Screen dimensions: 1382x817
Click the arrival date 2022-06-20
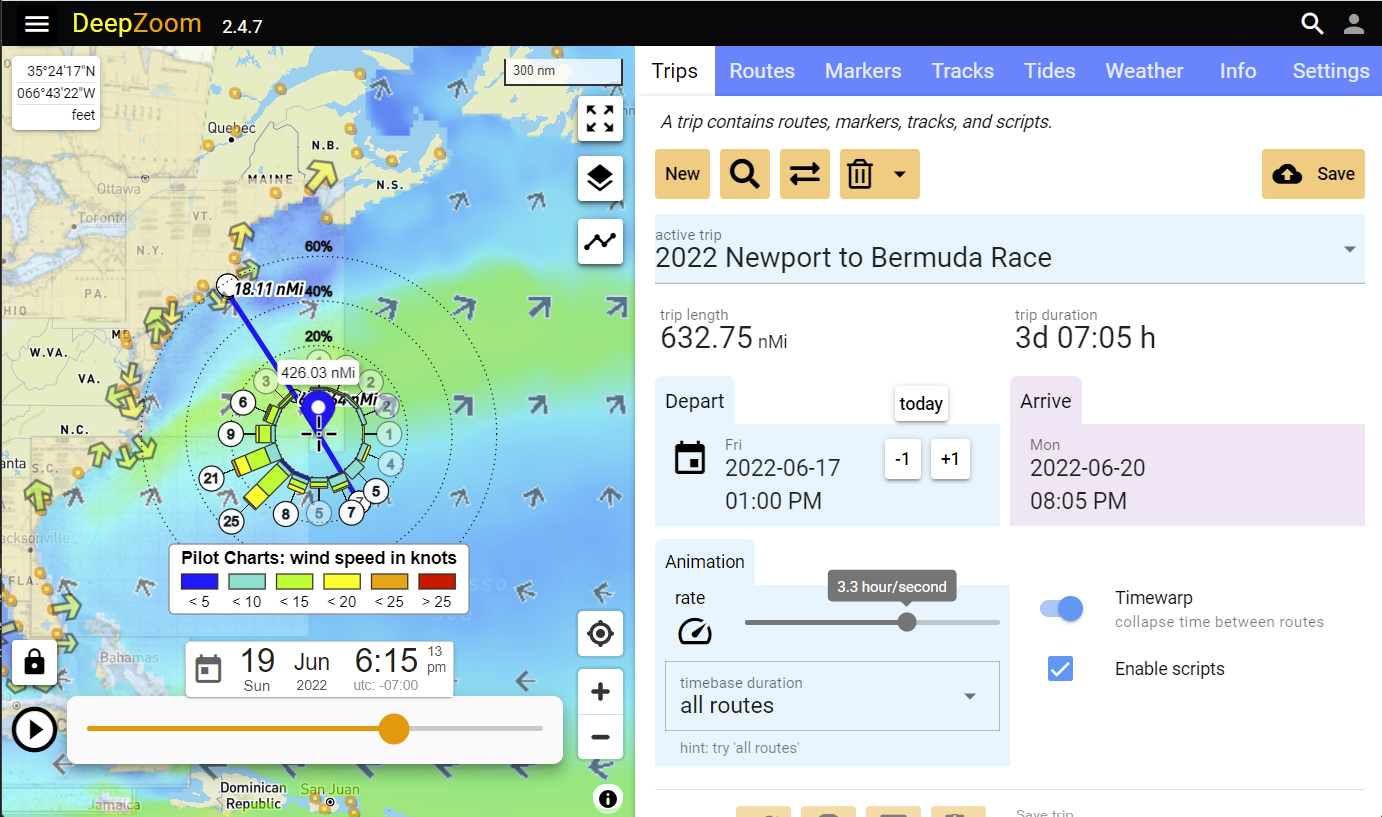(x=1088, y=468)
